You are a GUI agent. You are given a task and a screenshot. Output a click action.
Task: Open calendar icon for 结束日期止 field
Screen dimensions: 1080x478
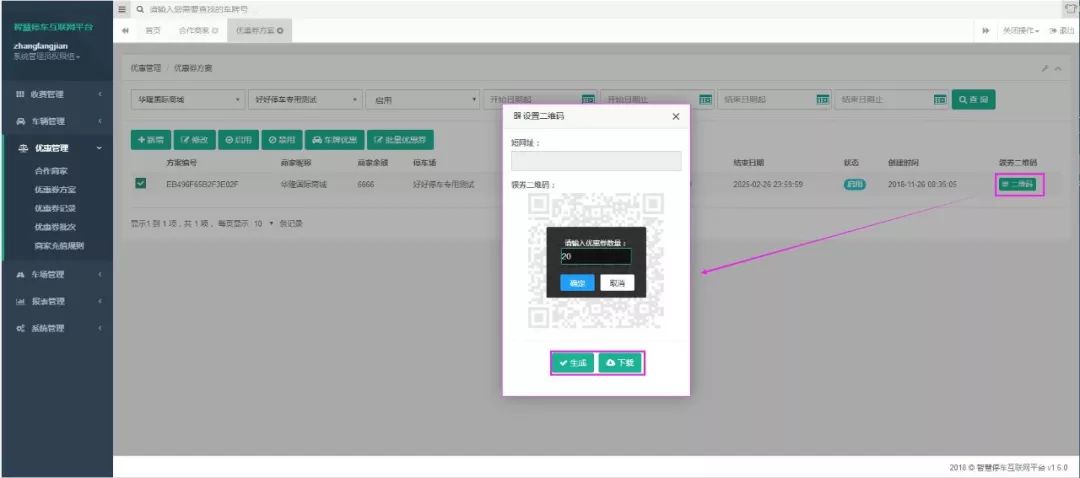pos(941,99)
